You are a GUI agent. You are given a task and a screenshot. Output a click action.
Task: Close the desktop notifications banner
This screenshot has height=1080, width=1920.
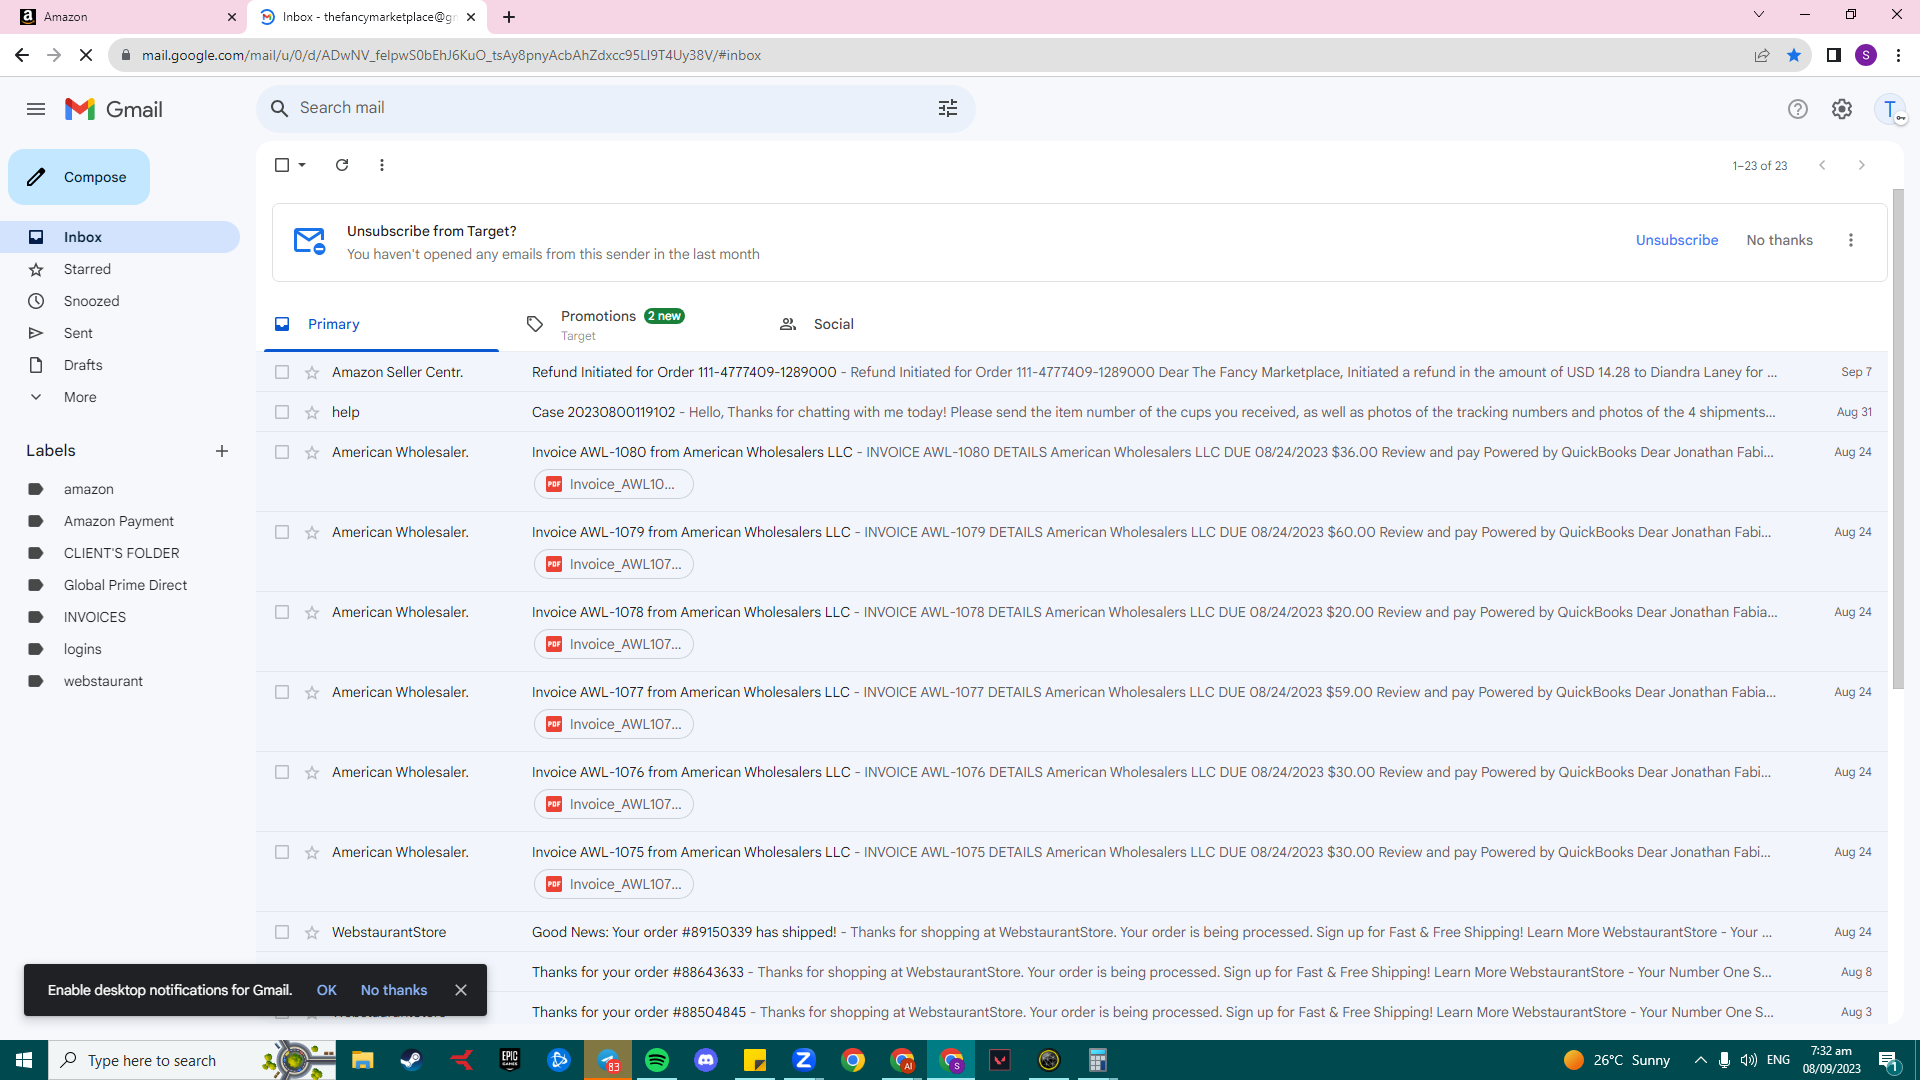pos(461,990)
